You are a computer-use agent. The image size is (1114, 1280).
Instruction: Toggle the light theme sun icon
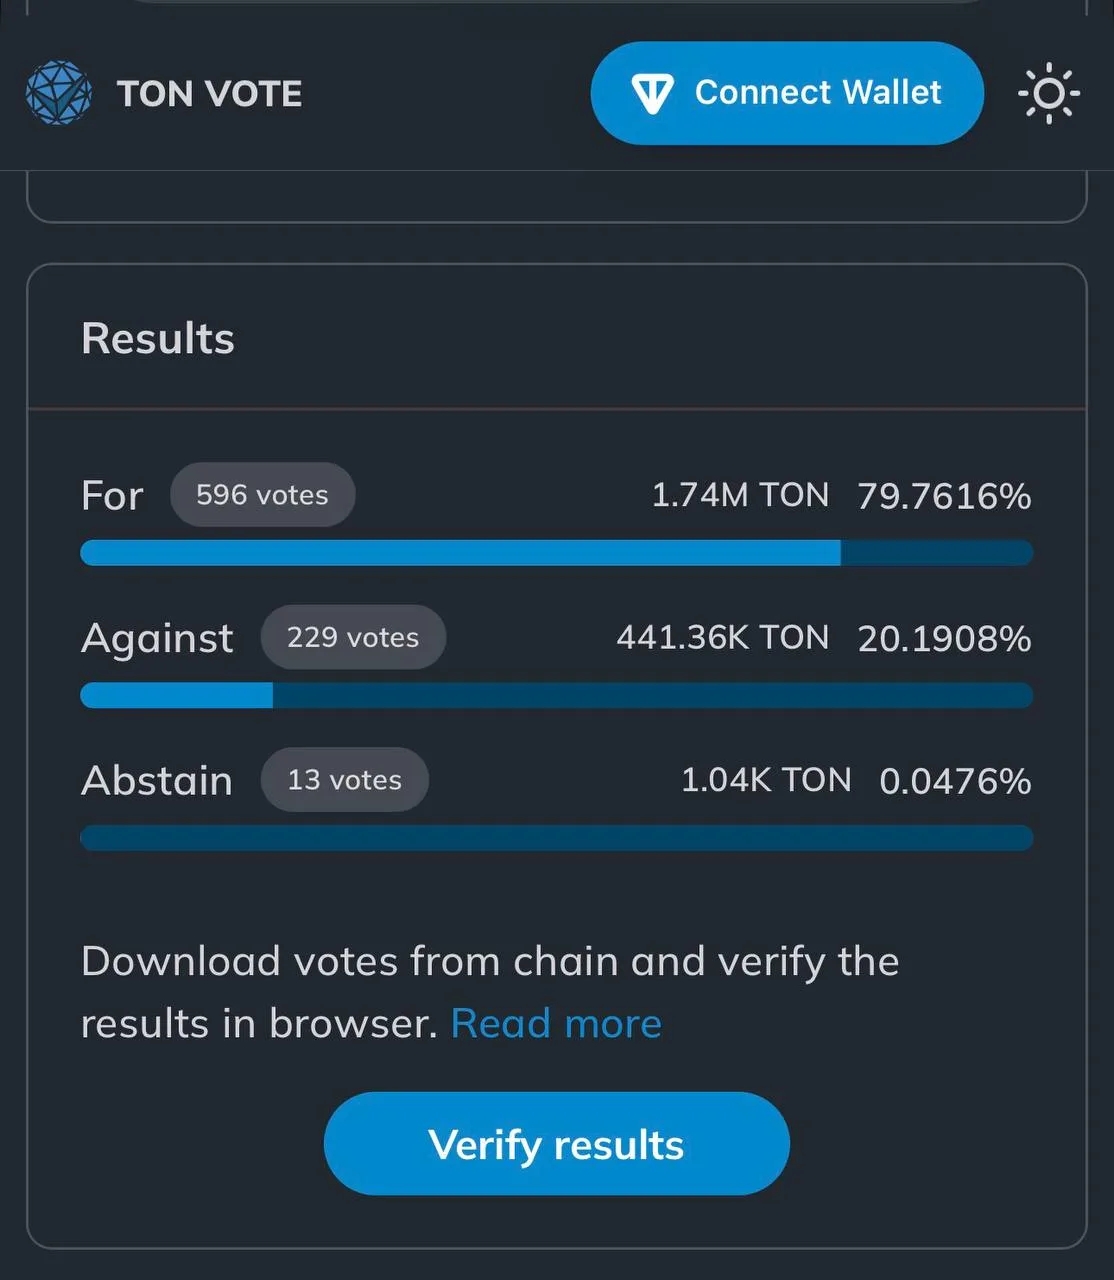pos(1049,93)
